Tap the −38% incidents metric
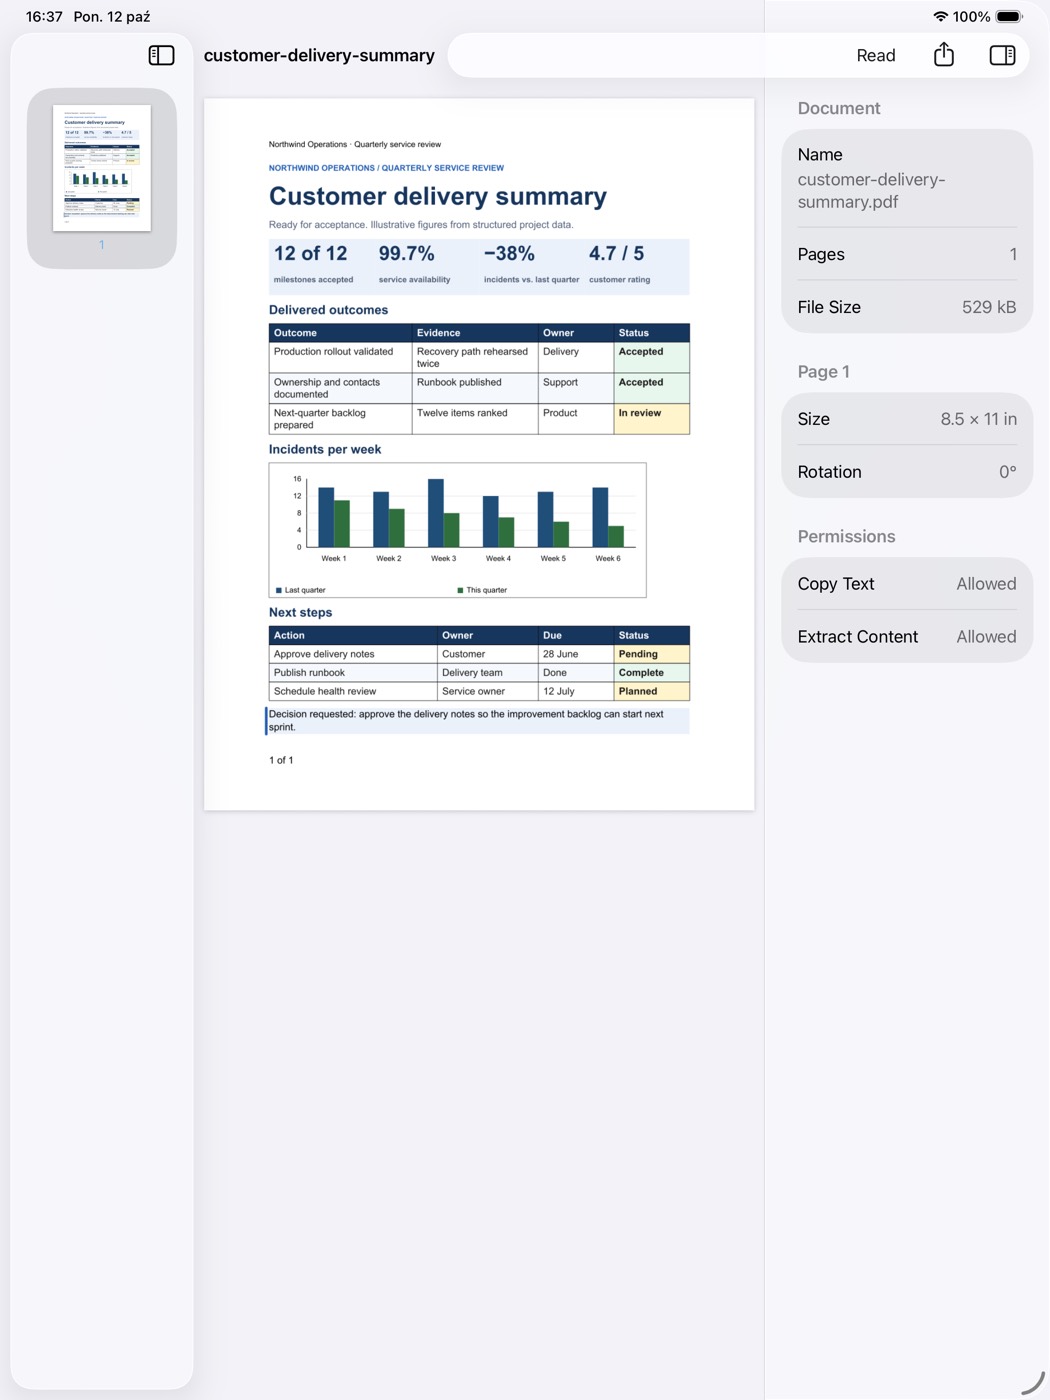This screenshot has height=1400, width=1050. (x=531, y=265)
